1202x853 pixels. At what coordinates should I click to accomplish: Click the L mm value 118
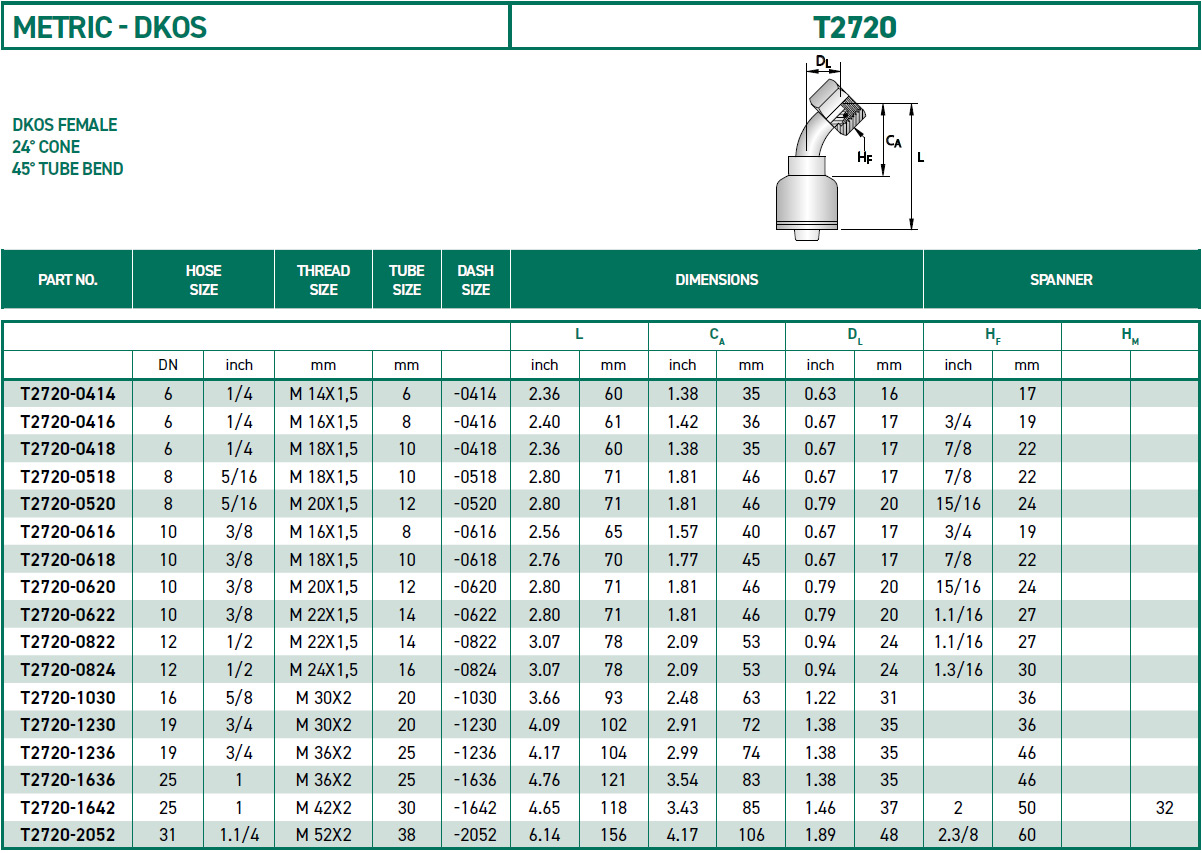[614, 808]
